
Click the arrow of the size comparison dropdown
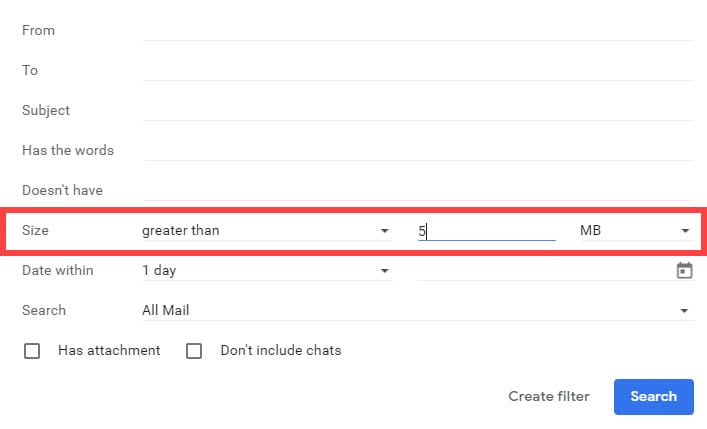[384, 231]
